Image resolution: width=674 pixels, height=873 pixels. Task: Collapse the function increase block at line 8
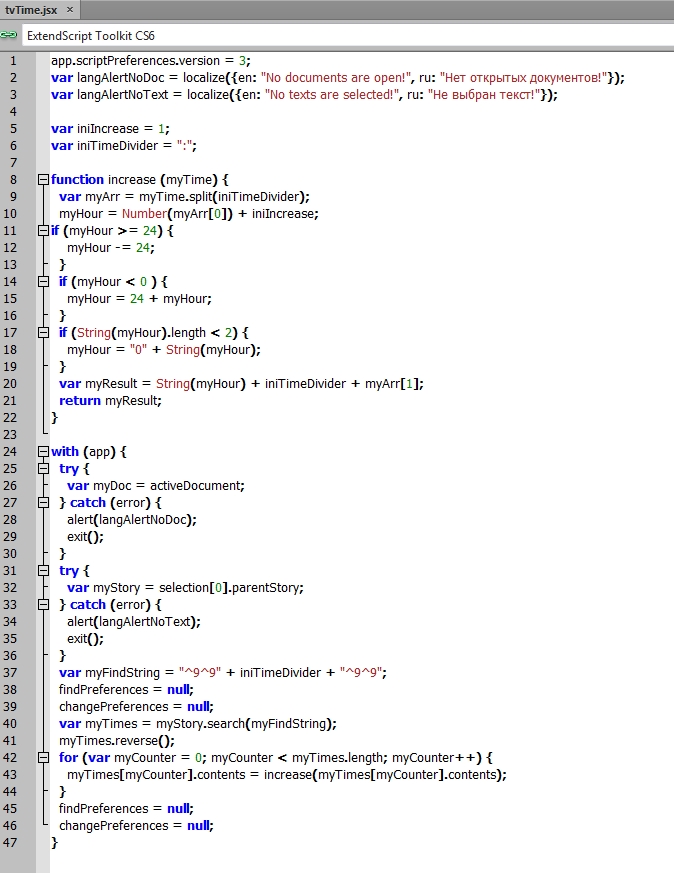point(43,179)
